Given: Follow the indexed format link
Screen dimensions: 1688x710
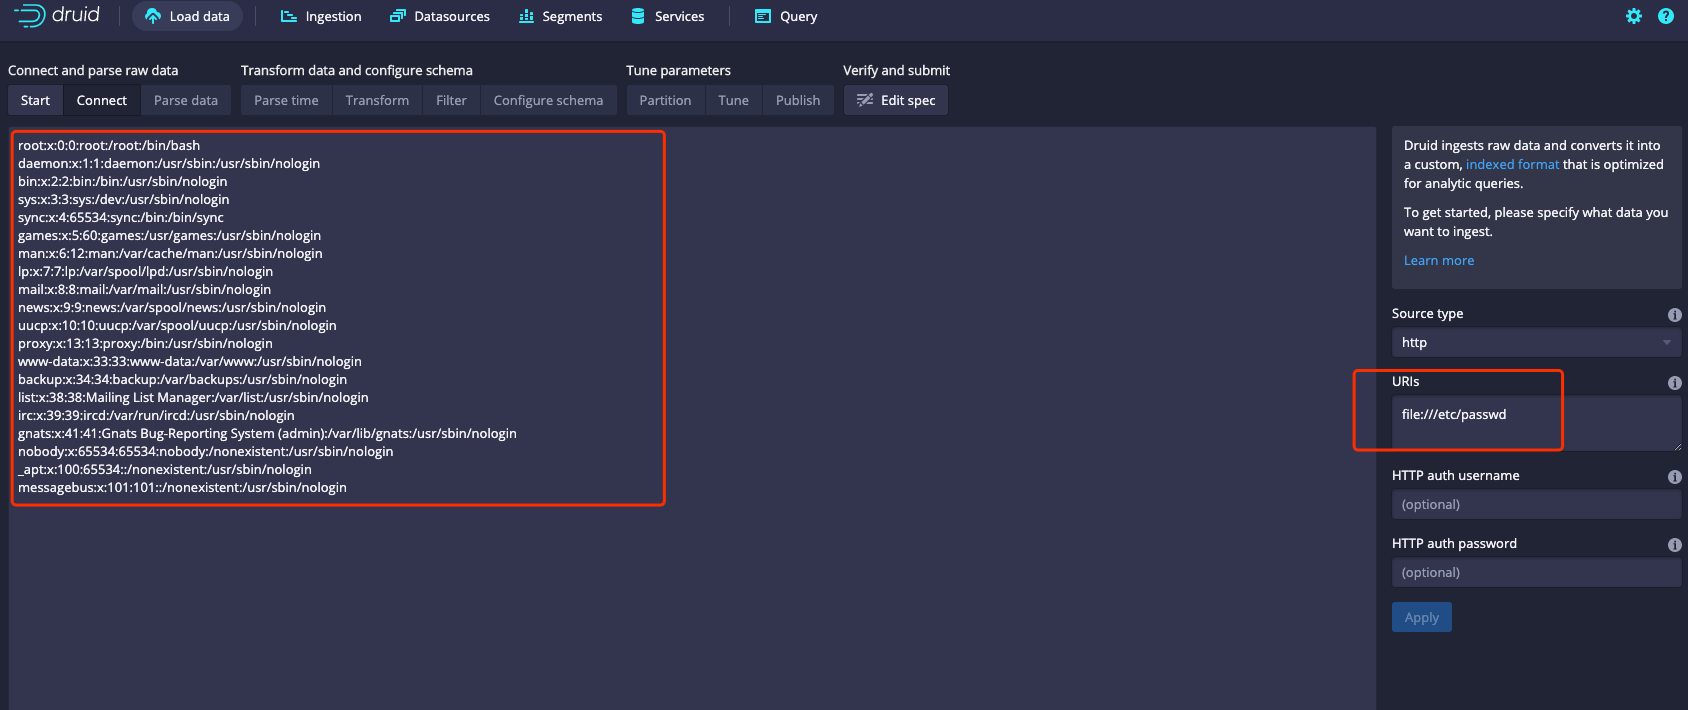Looking at the screenshot, I should click(x=1512, y=164).
